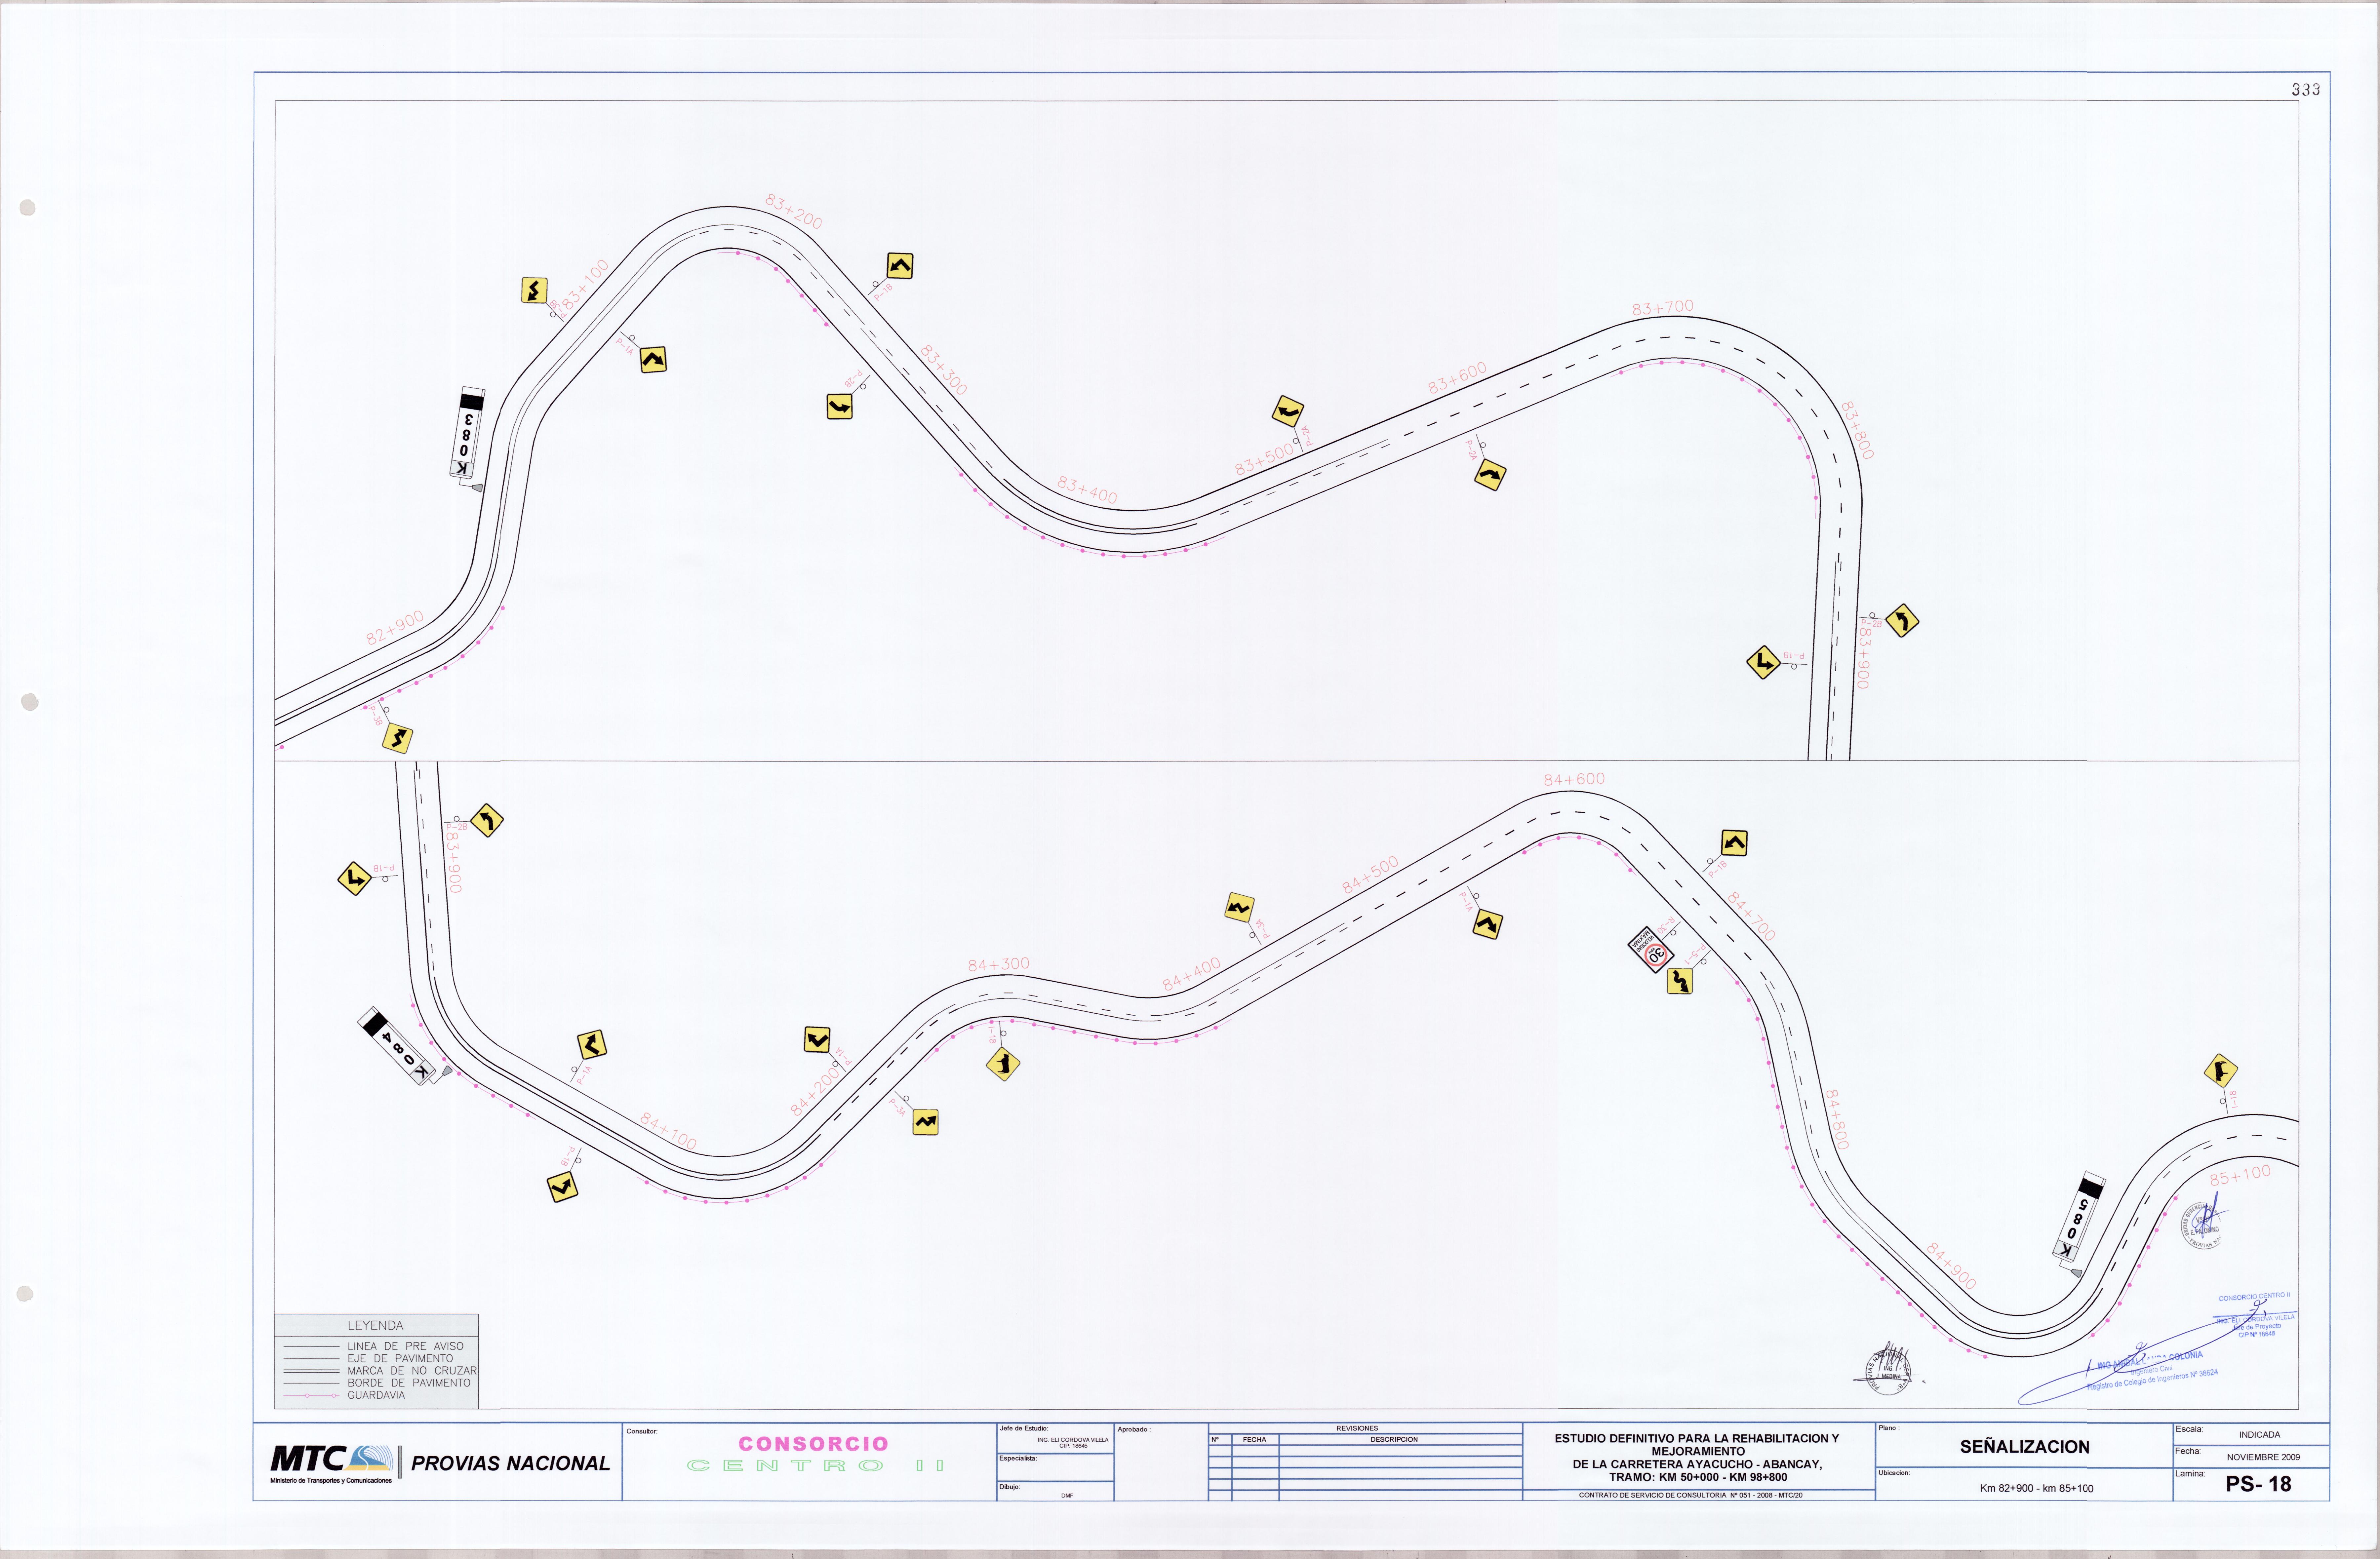The image size is (2380, 1559).
Task: Click the P-1A sign above station 84+100
Action: pos(592,1045)
